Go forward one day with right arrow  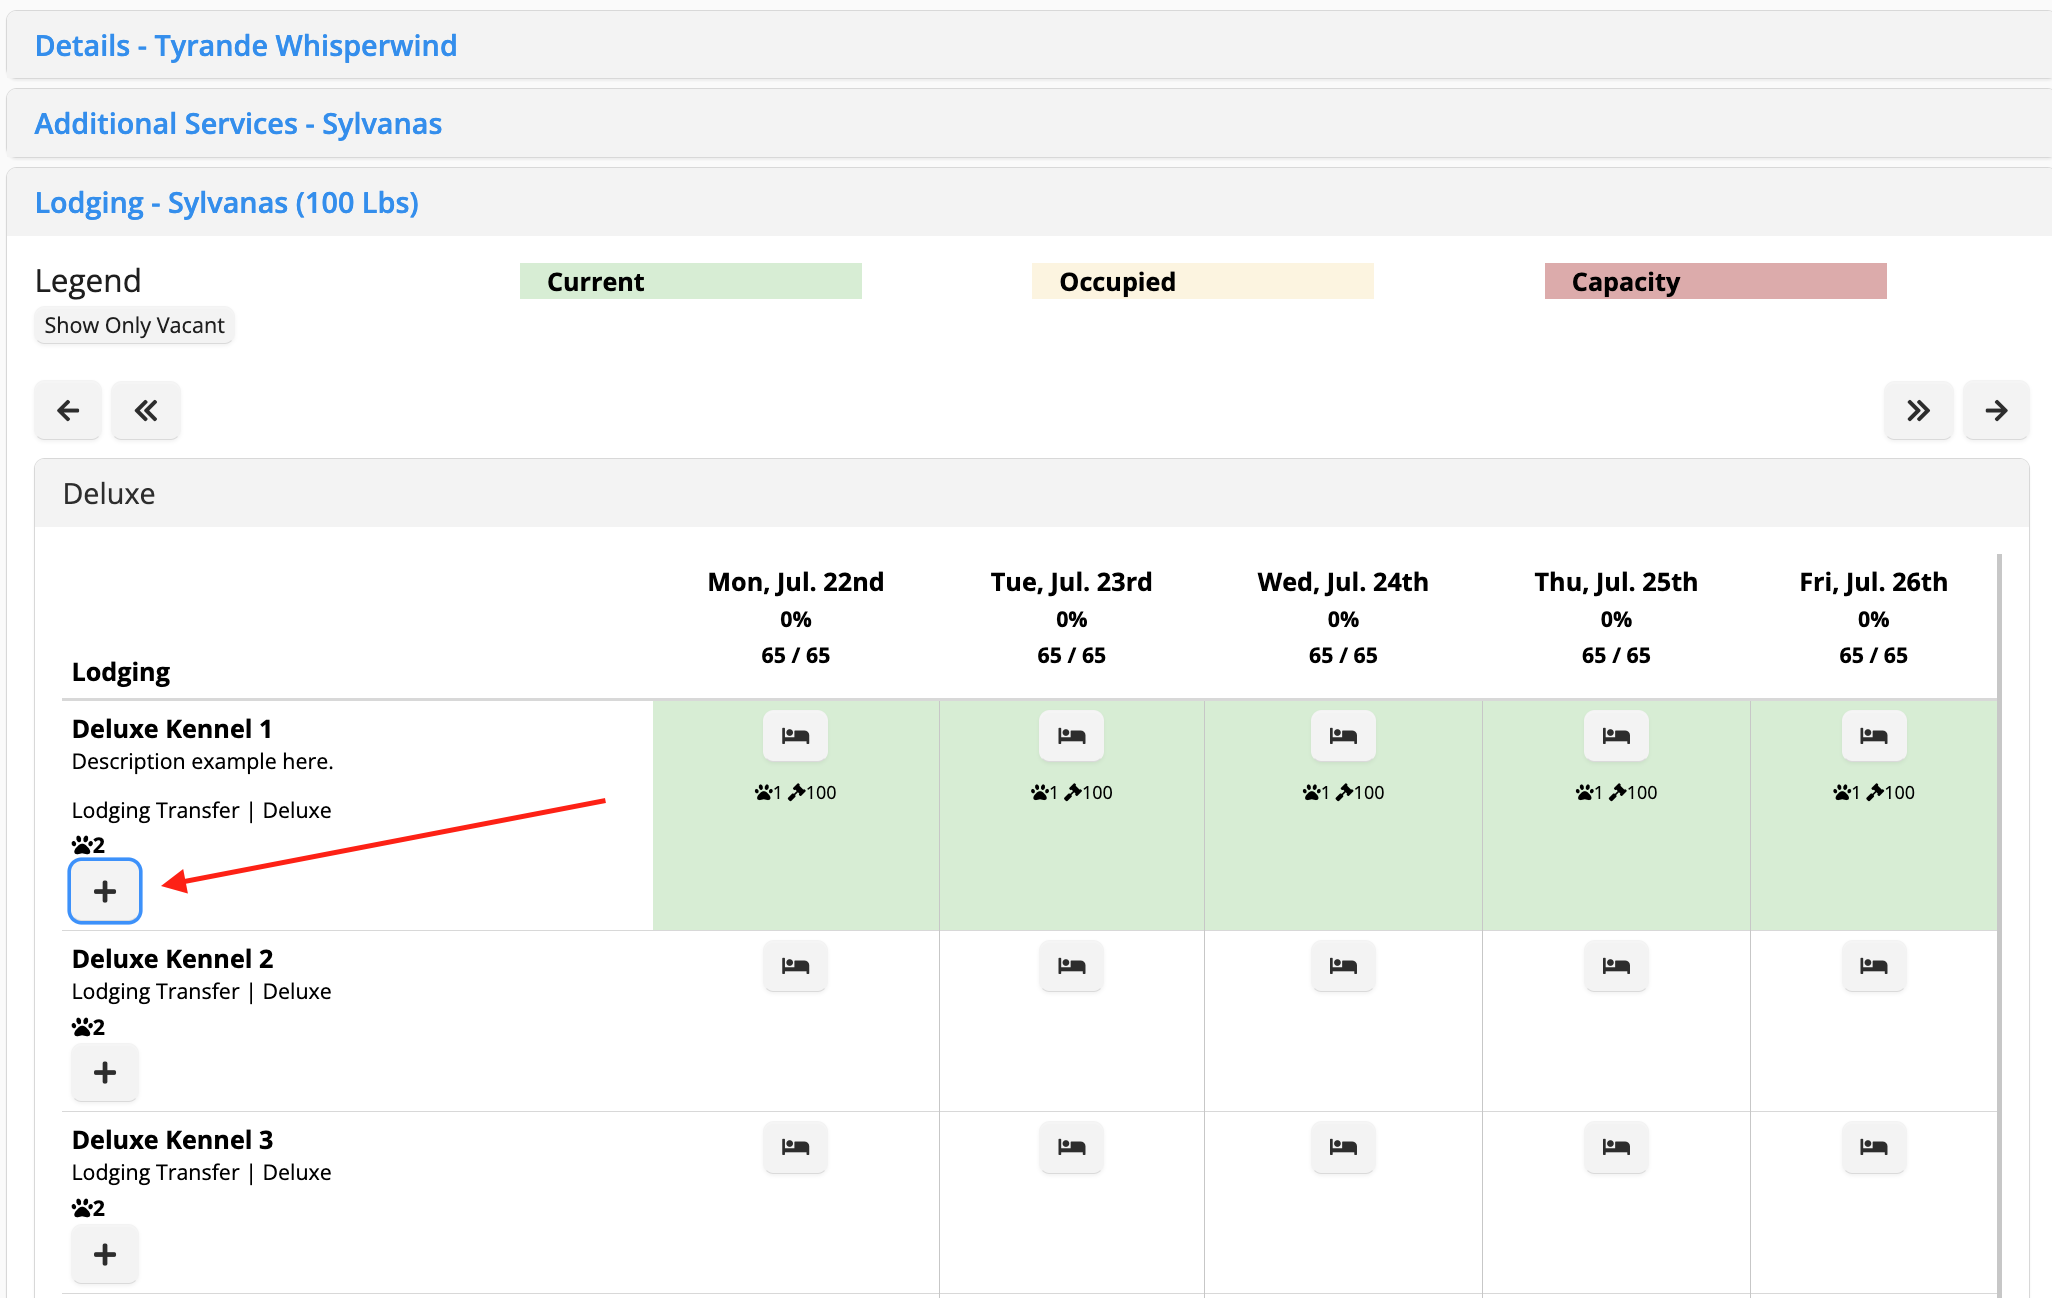(1996, 410)
